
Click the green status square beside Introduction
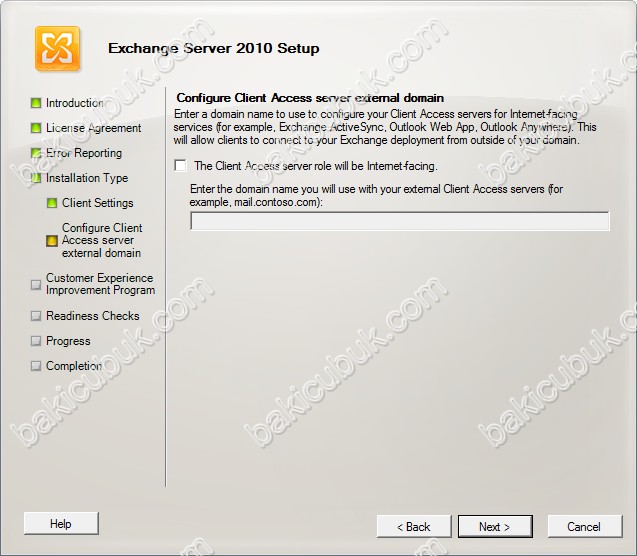(x=36, y=103)
